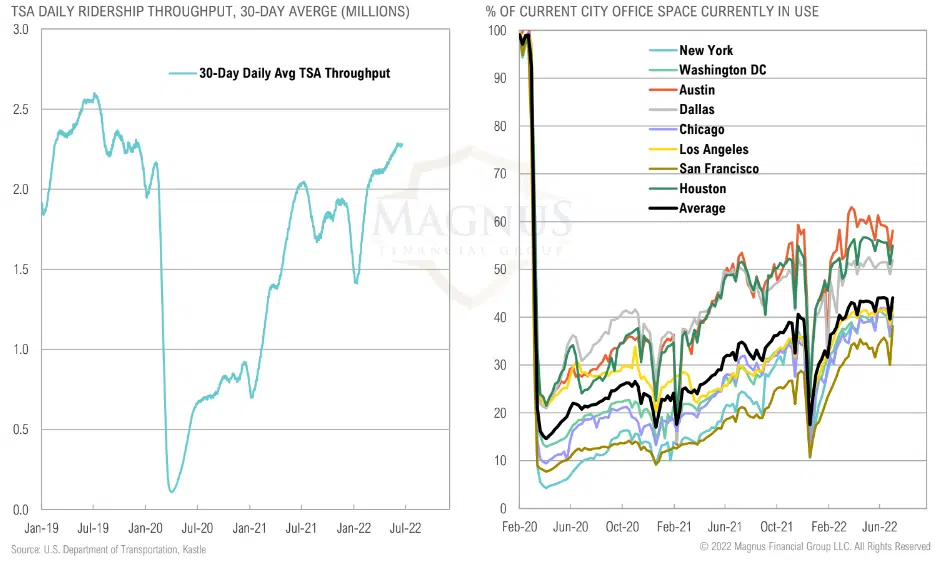The height and width of the screenshot is (562, 942).
Task: Click the Magnus Financial Group copyright notice
Action: pos(816,547)
